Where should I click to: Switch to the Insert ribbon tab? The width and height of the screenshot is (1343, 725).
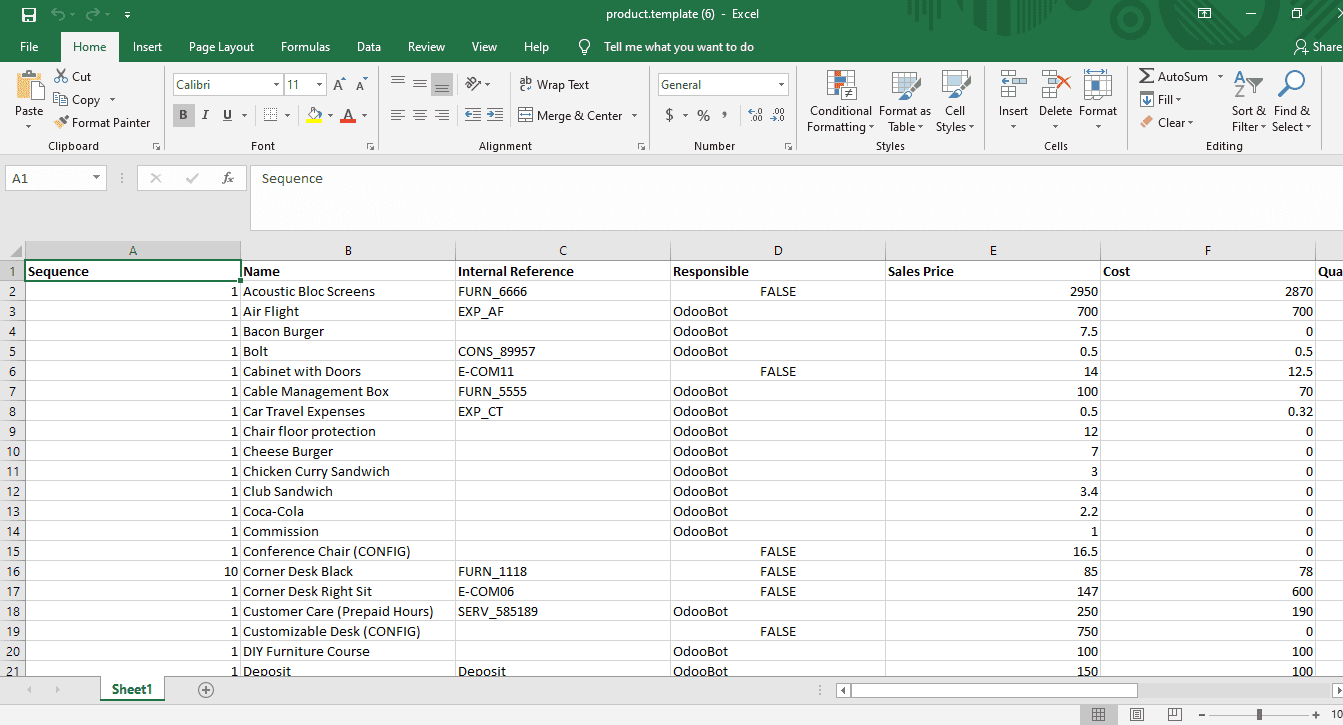pos(147,47)
